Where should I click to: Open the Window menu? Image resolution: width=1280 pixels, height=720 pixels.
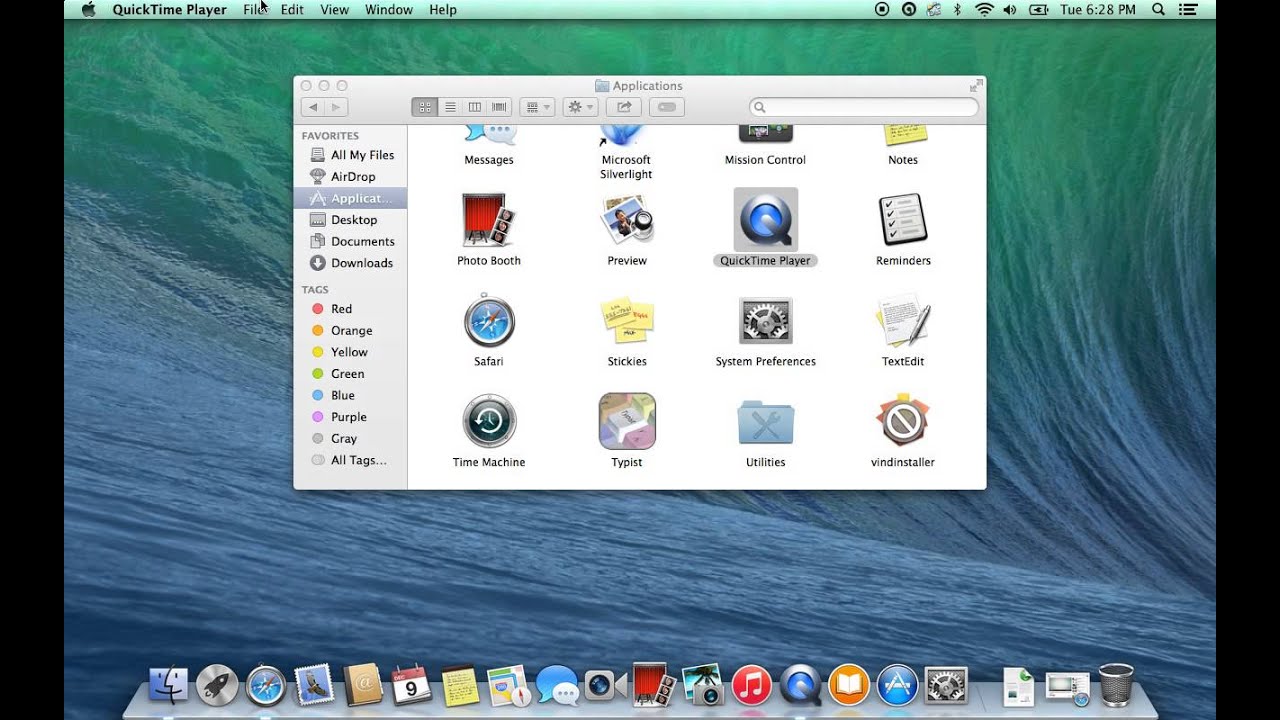click(389, 10)
